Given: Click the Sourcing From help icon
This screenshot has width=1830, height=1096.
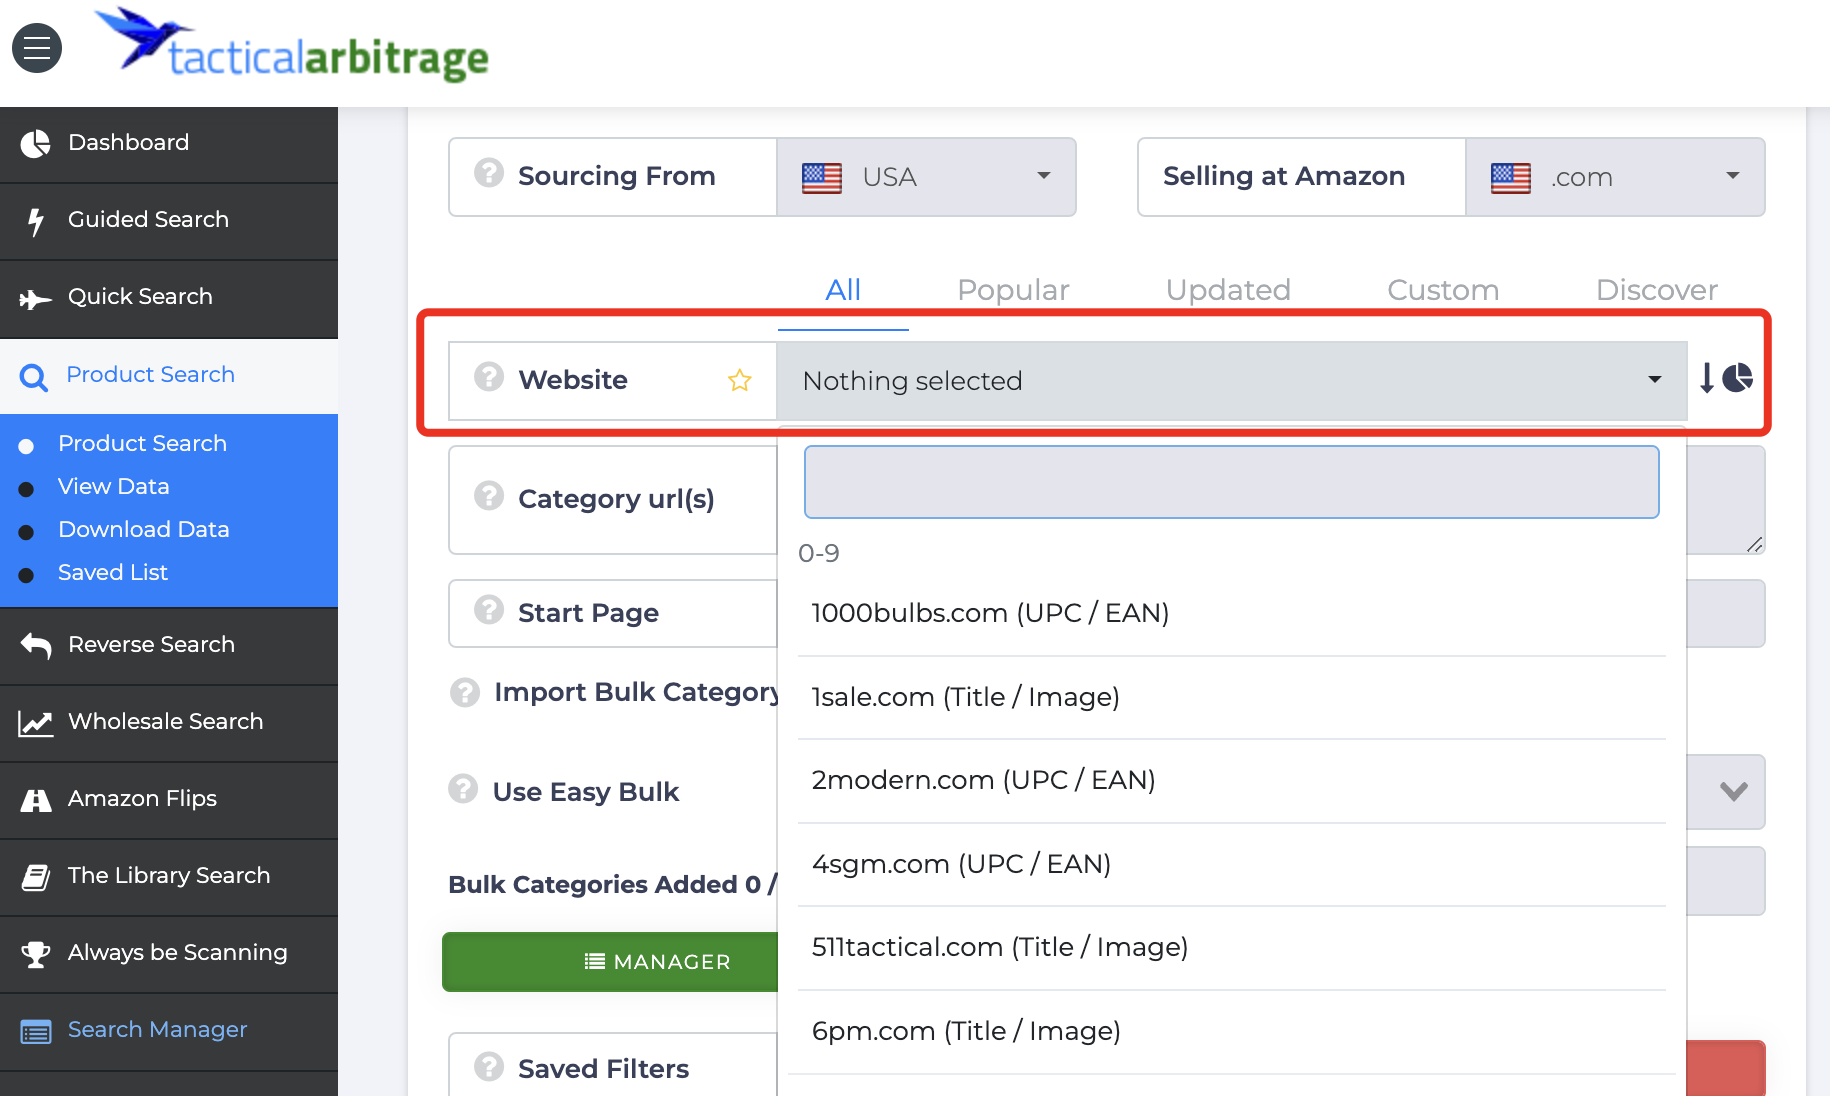Looking at the screenshot, I should click(489, 173).
